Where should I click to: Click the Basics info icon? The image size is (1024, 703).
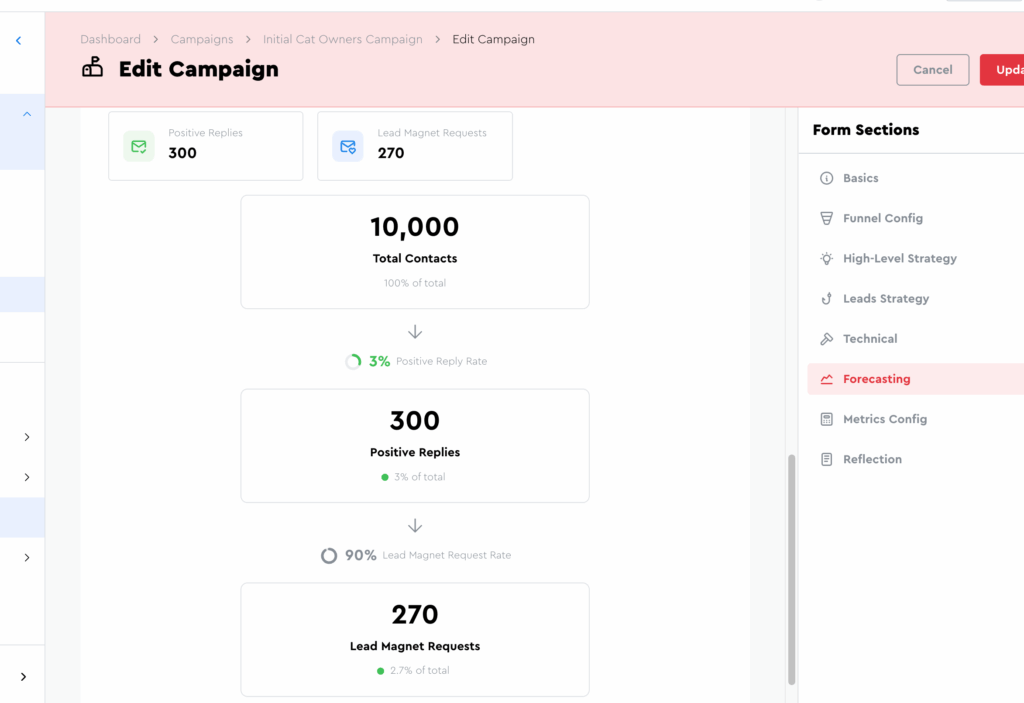click(826, 178)
